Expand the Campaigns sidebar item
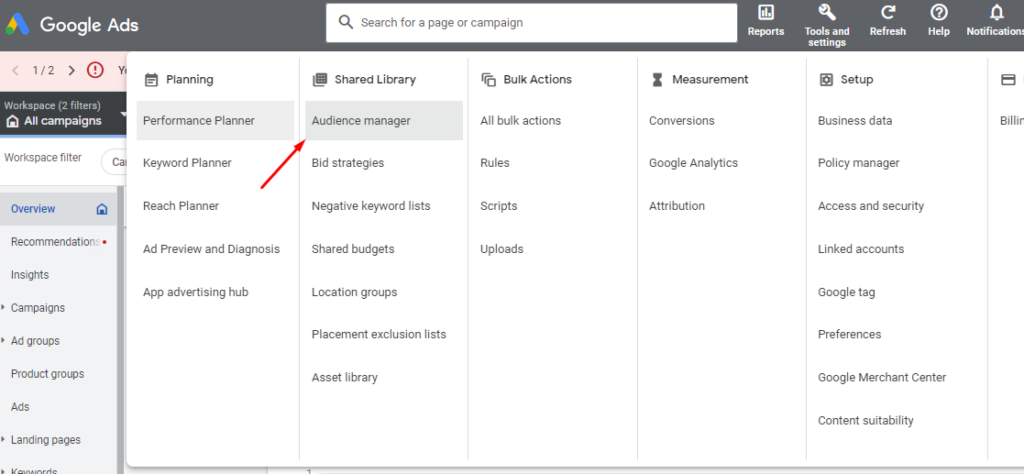 [3, 308]
